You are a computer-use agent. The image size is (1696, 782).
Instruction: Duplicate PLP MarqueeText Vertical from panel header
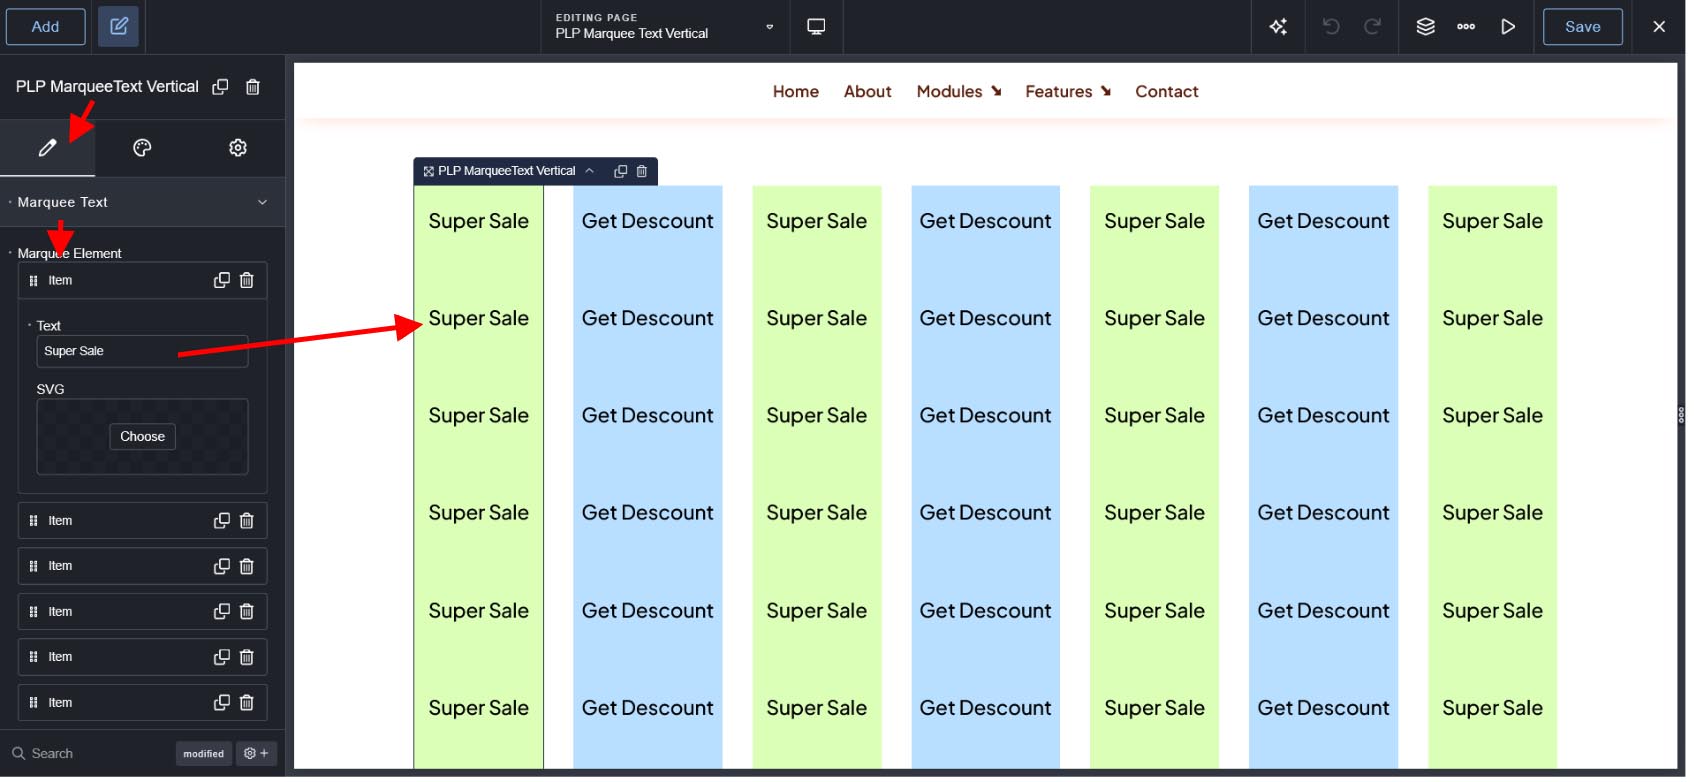221,87
